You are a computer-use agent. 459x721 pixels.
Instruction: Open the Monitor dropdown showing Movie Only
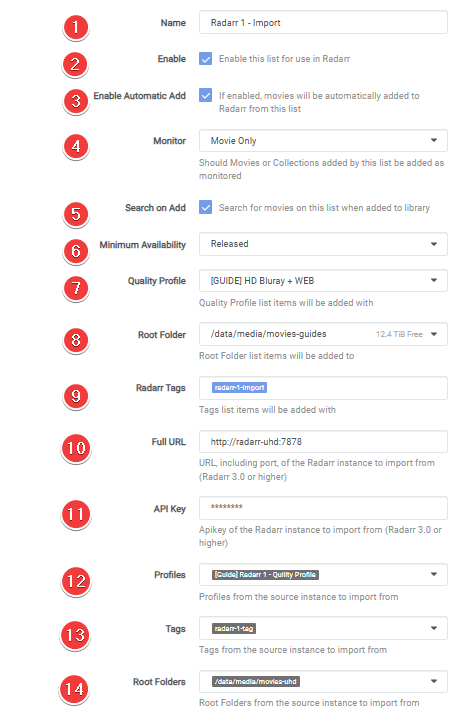tap(323, 141)
